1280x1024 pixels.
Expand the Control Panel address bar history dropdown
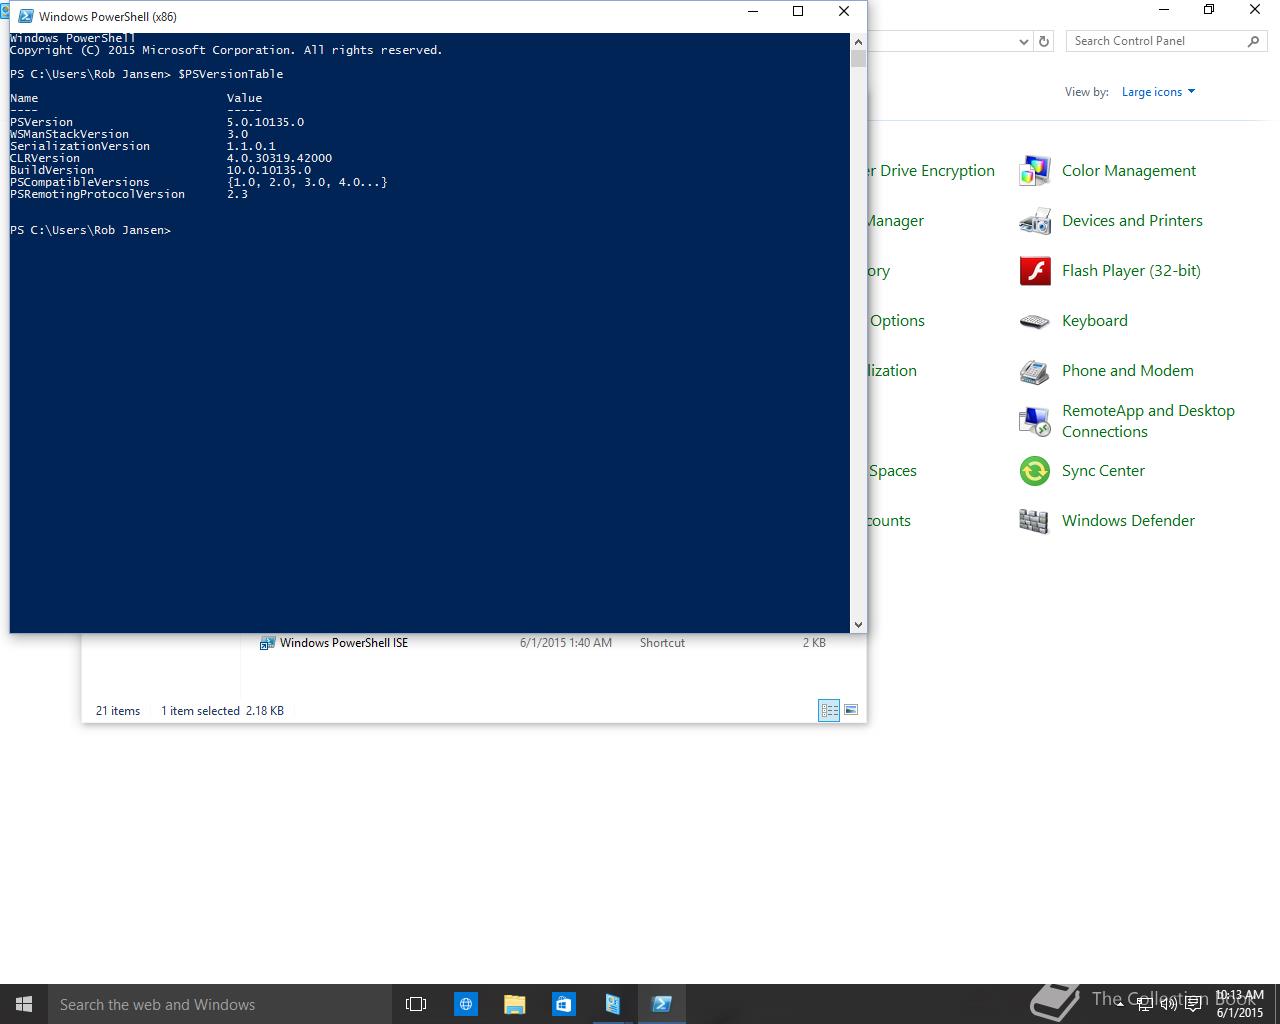[x=1023, y=41]
